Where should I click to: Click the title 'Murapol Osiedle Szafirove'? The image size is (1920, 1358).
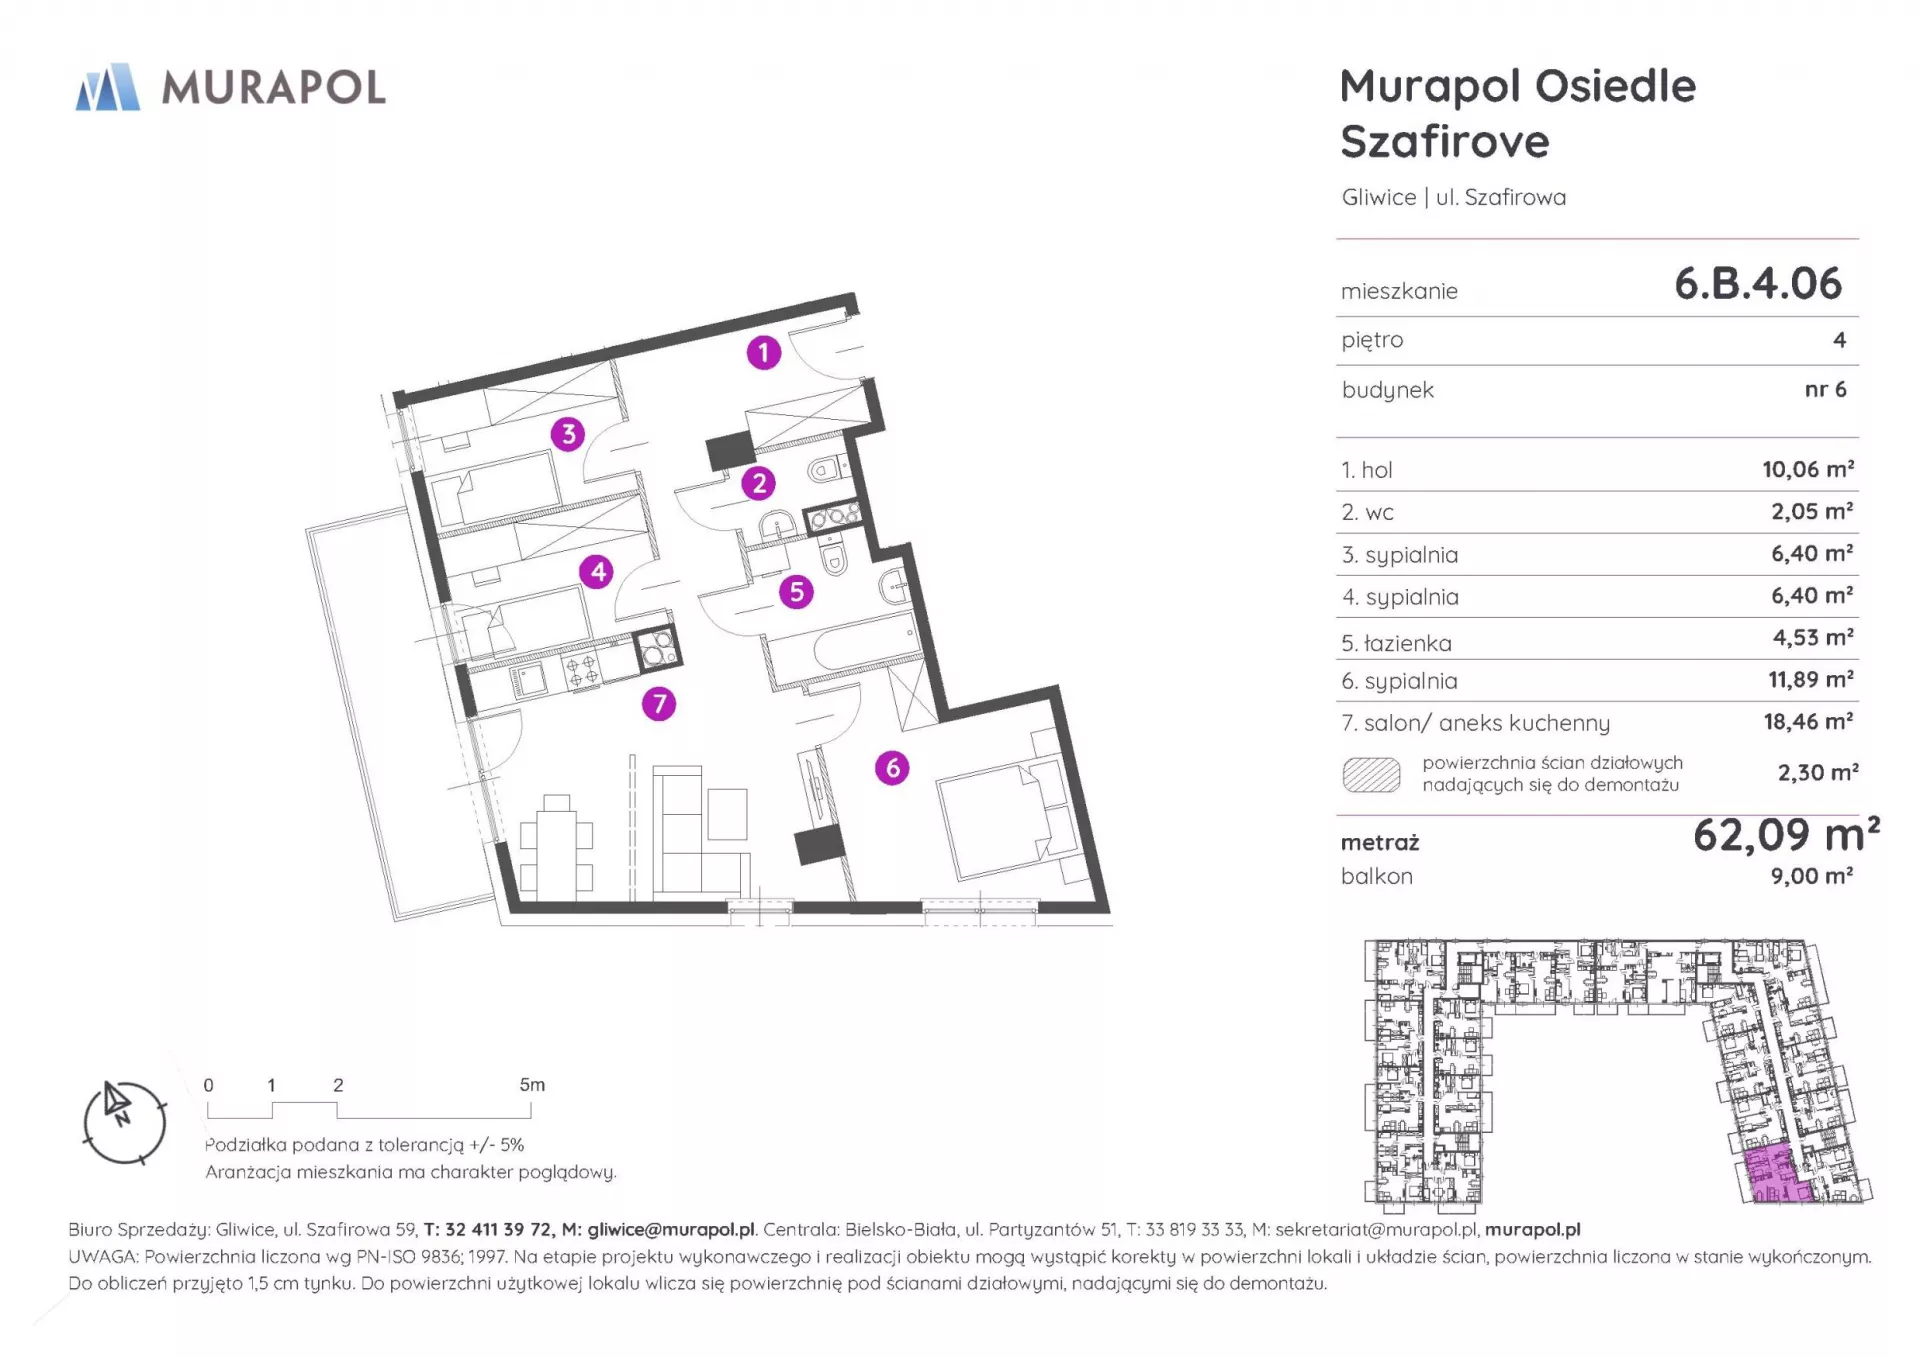coord(1518,114)
